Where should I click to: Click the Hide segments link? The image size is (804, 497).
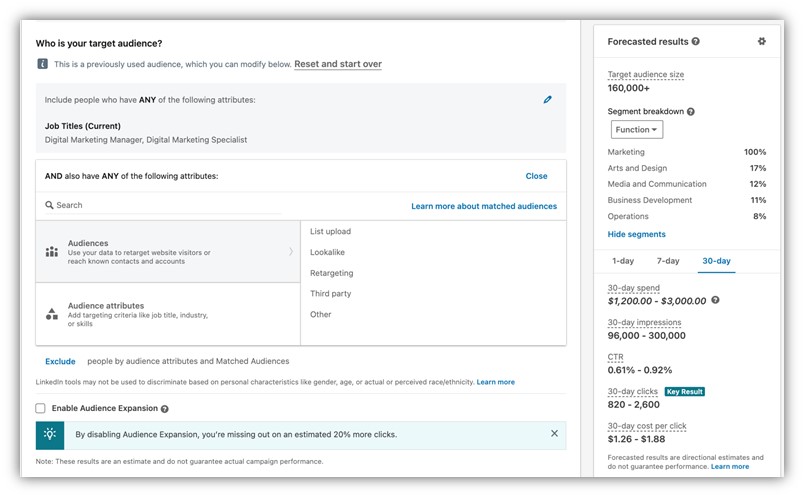click(x=636, y=234)
